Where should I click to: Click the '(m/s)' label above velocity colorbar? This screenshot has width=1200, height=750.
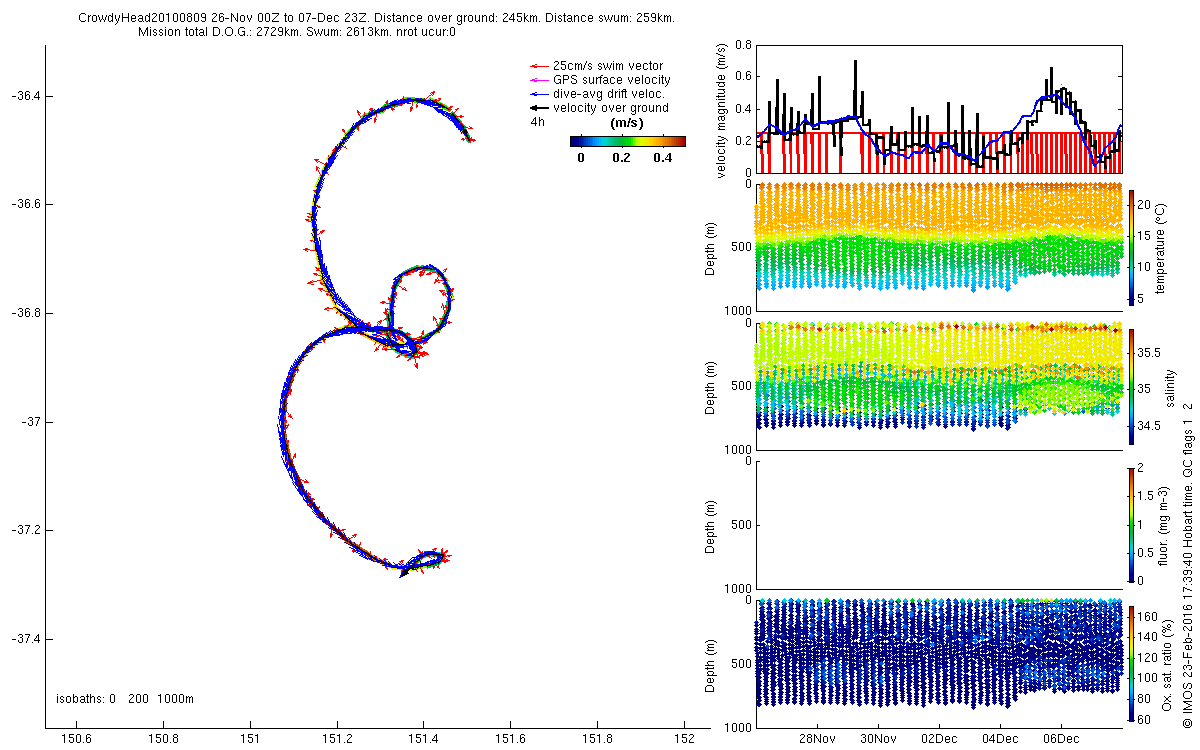(x=627, y=122)
